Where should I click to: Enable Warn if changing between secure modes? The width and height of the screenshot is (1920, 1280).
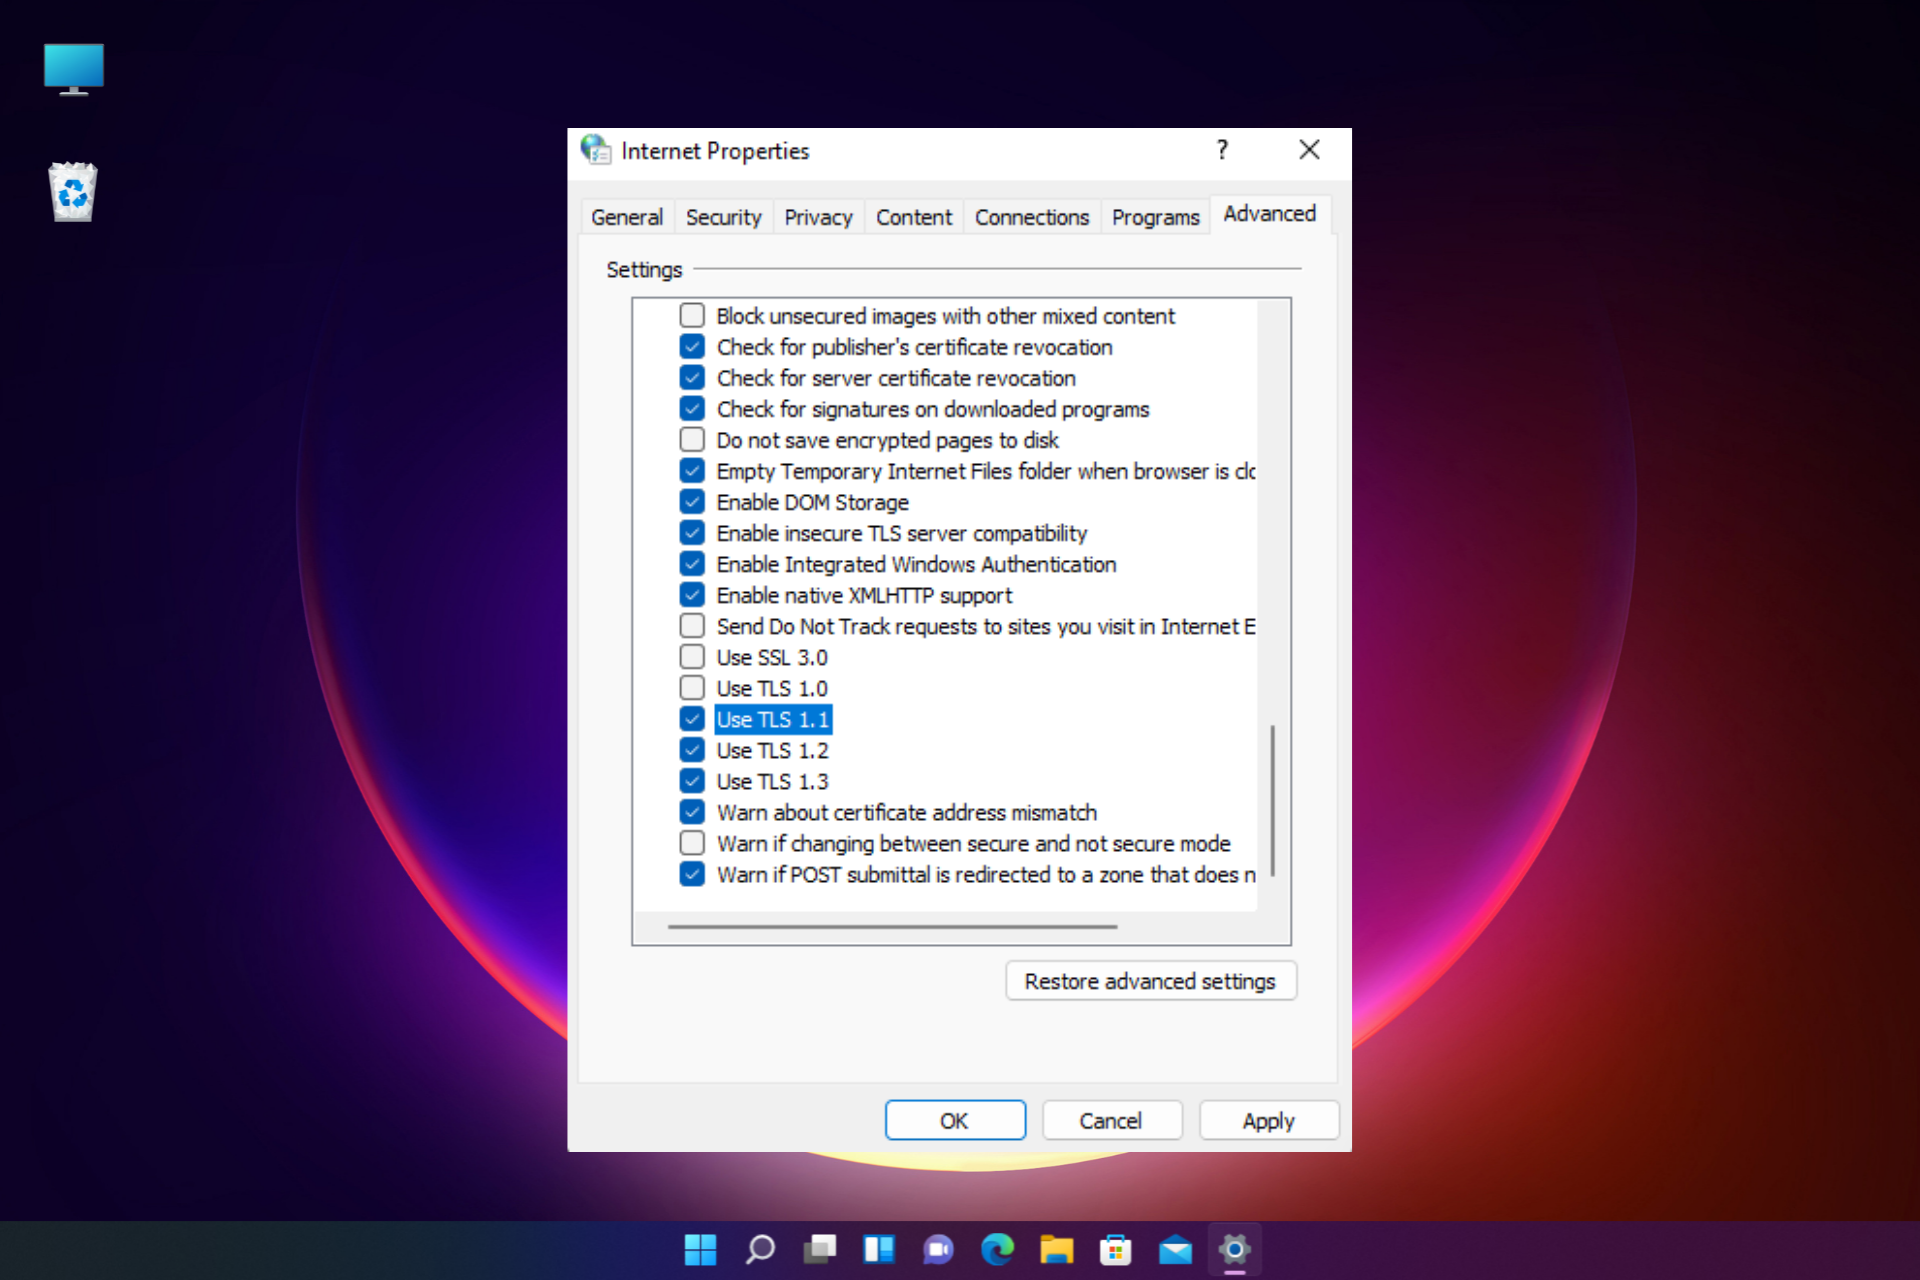tap(692, 843)
